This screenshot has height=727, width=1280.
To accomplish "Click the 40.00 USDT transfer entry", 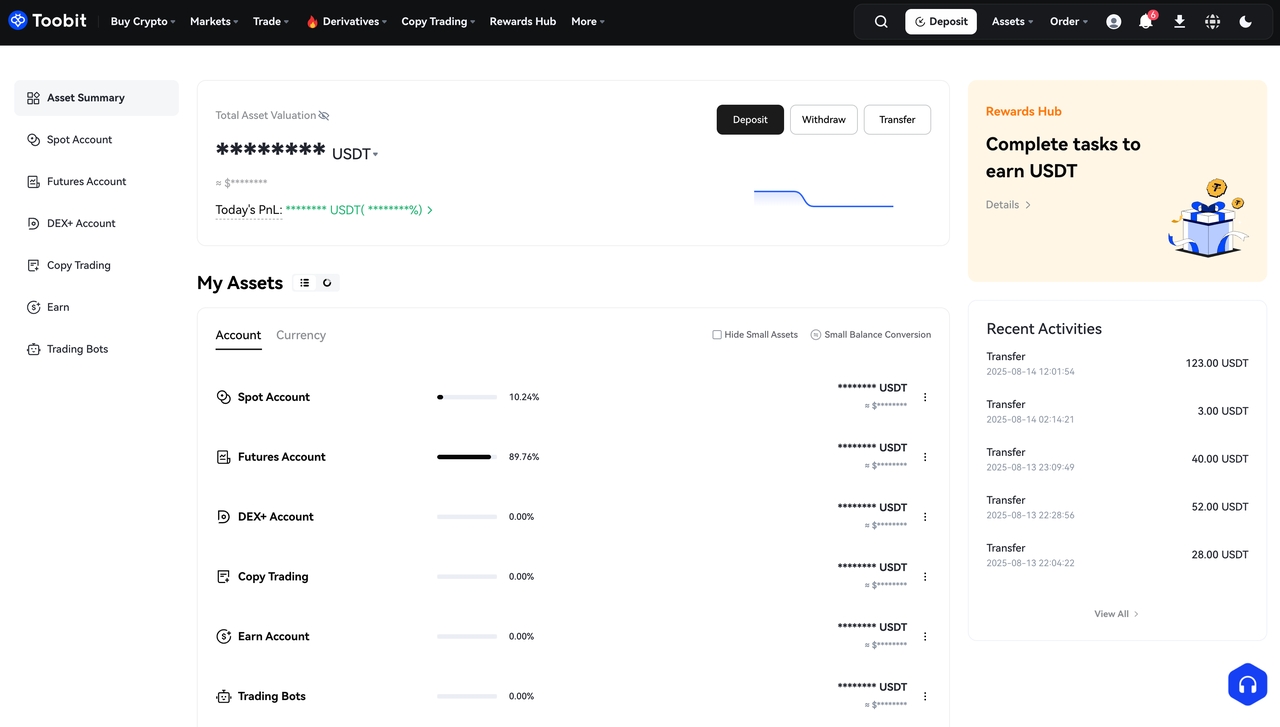I will (1117, 460).
